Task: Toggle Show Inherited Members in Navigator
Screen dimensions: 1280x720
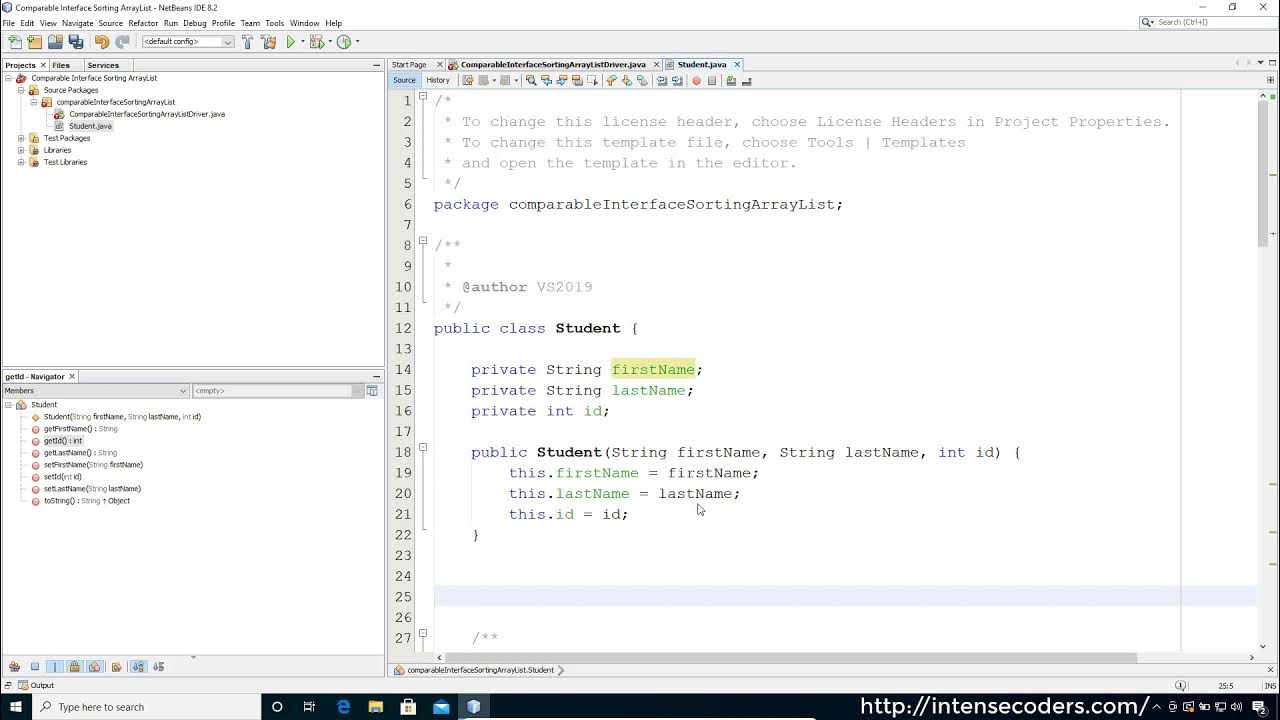Action: pos(14,667)
